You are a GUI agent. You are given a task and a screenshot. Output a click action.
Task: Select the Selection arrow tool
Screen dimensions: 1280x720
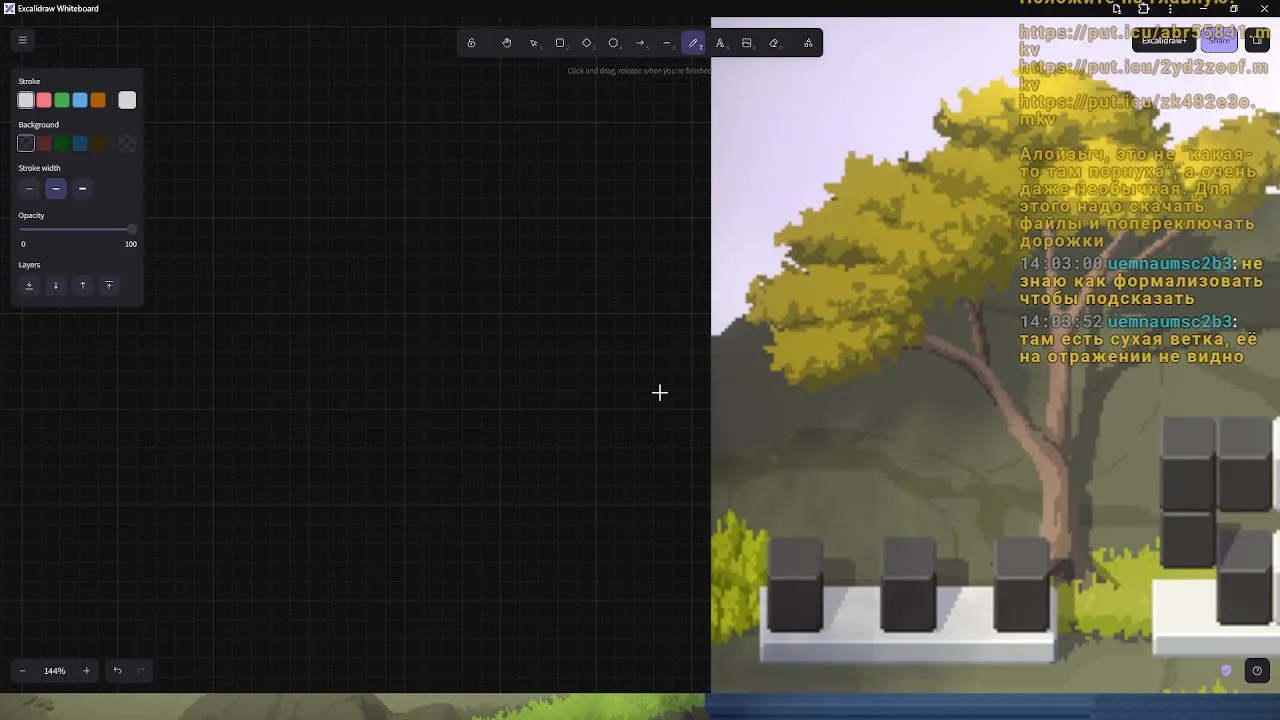534,43
